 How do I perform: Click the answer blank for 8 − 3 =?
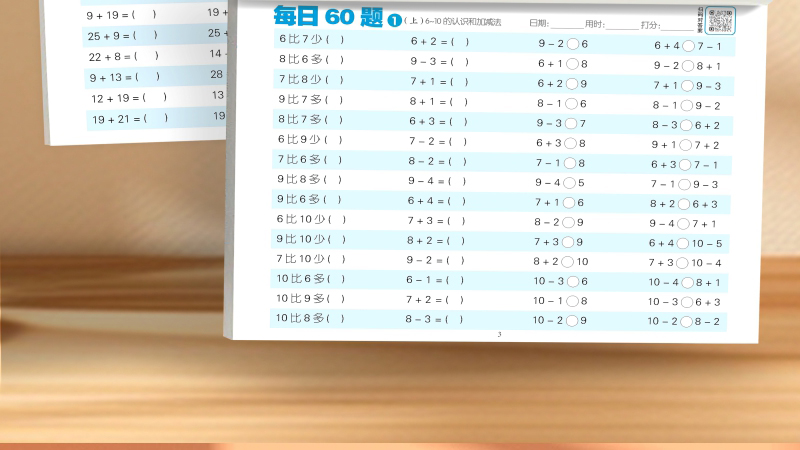[455, 320]
